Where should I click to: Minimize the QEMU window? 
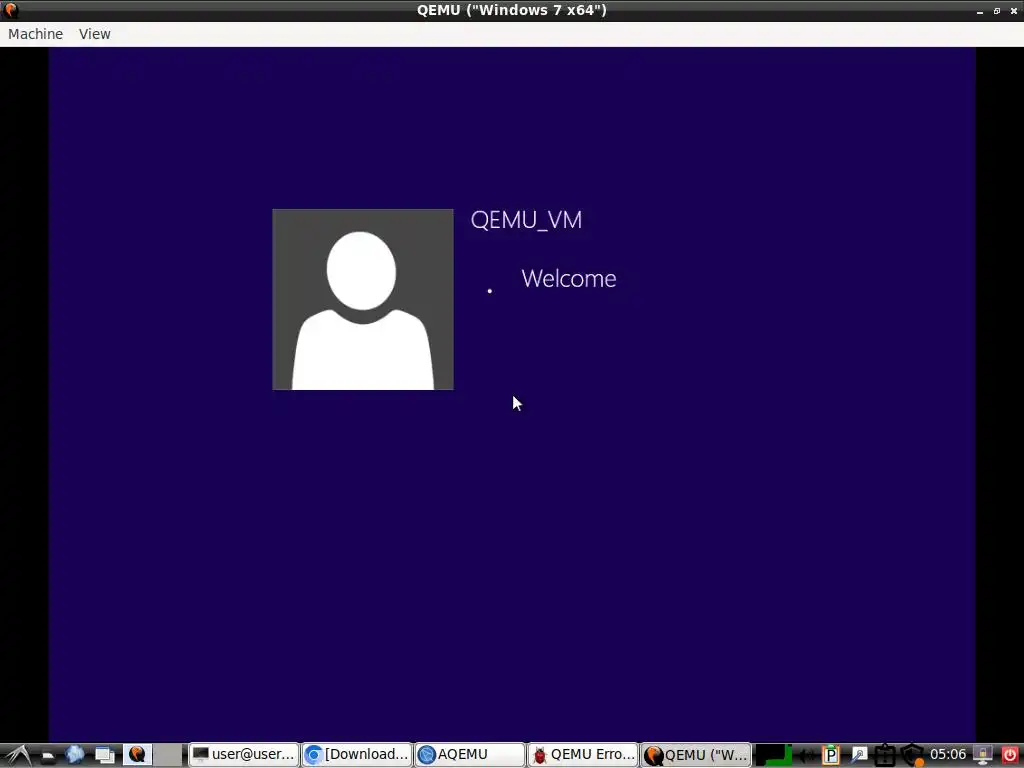click(980, 11)
